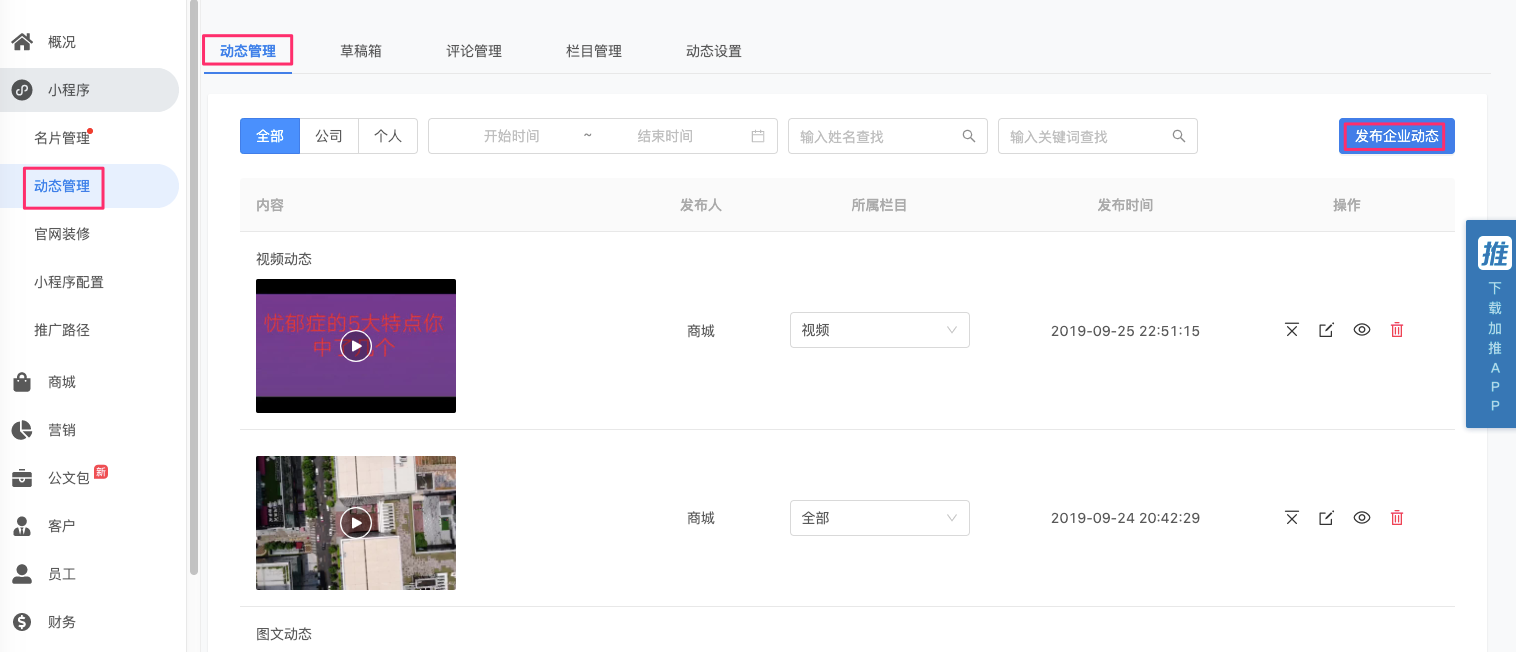Click the 下载加推APP side banner
1516x652 pixels.
[1491, 324]
